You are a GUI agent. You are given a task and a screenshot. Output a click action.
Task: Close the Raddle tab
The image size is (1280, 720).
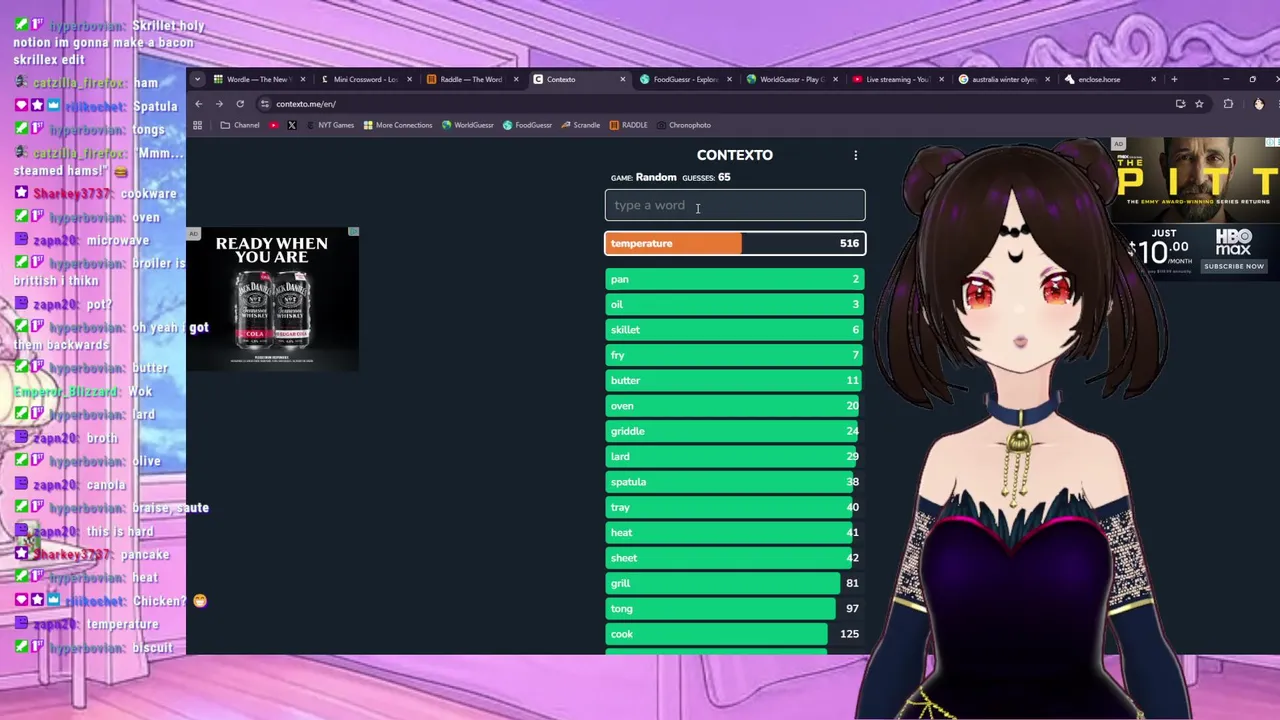tap(516, 79)
